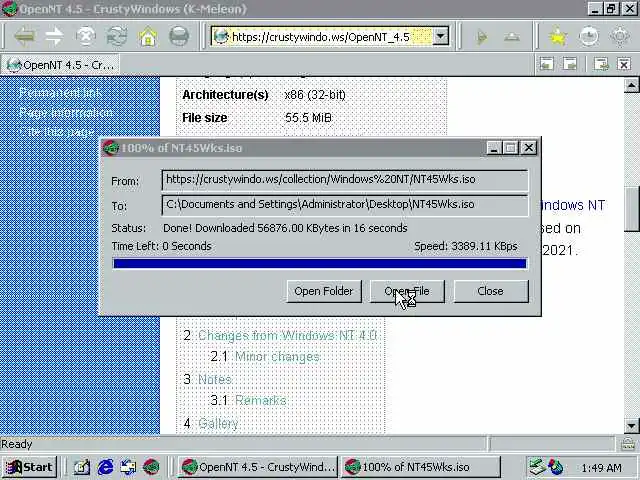The image size is (640, 480).
Task: Jump to the Notes contents link
Action: [215, 379]
